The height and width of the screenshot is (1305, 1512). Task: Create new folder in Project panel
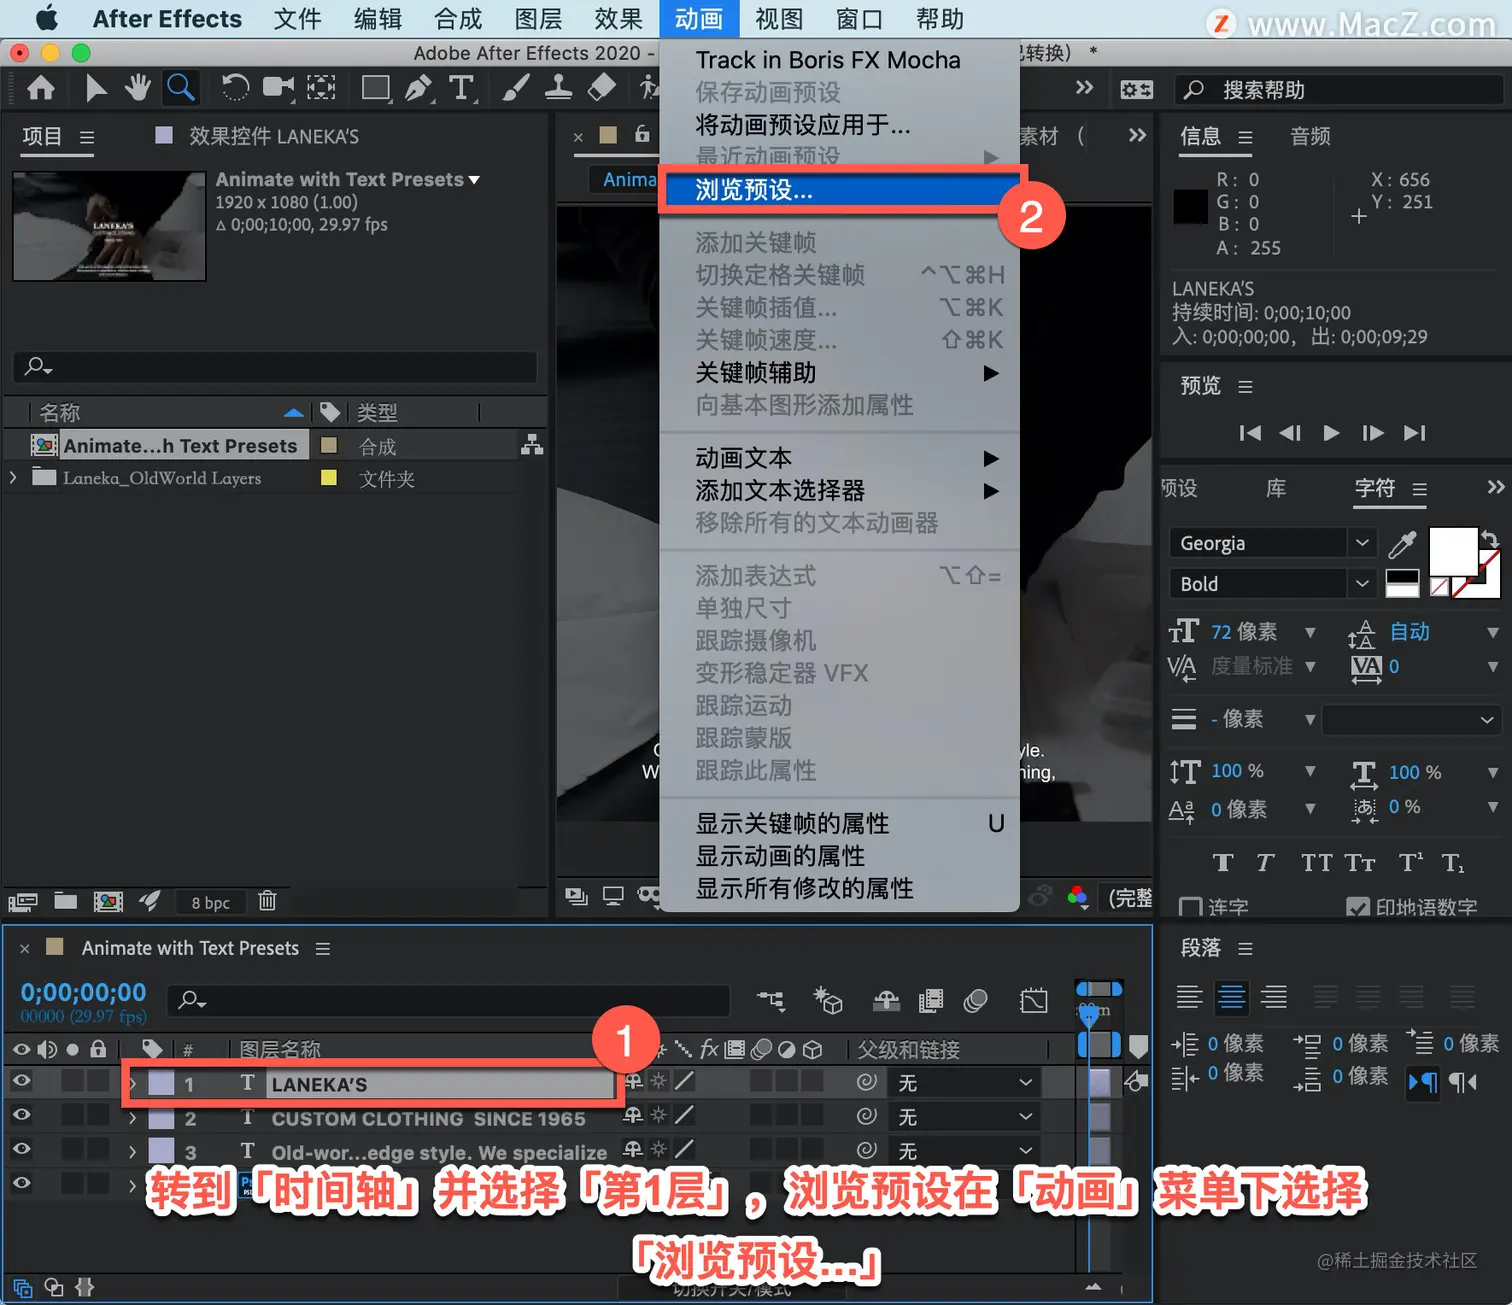click(x=66, y=901)
